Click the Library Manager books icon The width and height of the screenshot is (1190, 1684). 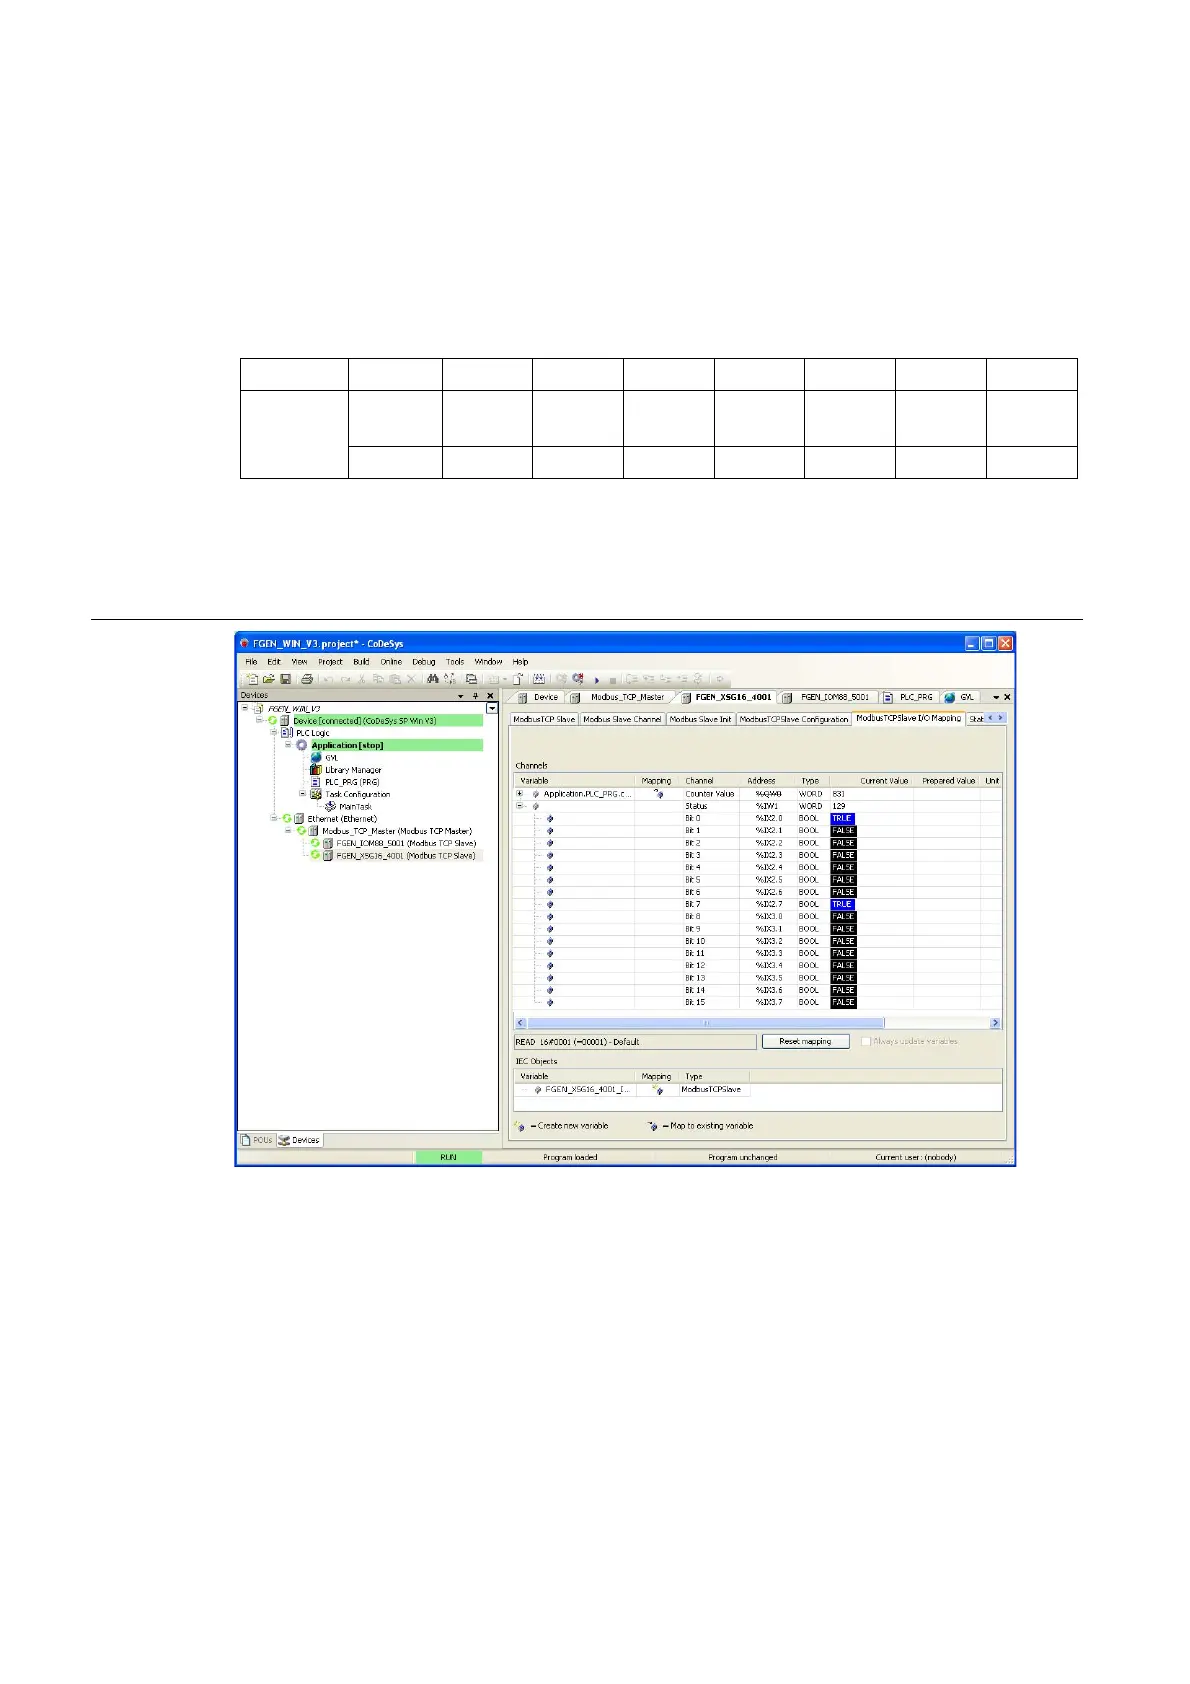(x=316, y=770)
